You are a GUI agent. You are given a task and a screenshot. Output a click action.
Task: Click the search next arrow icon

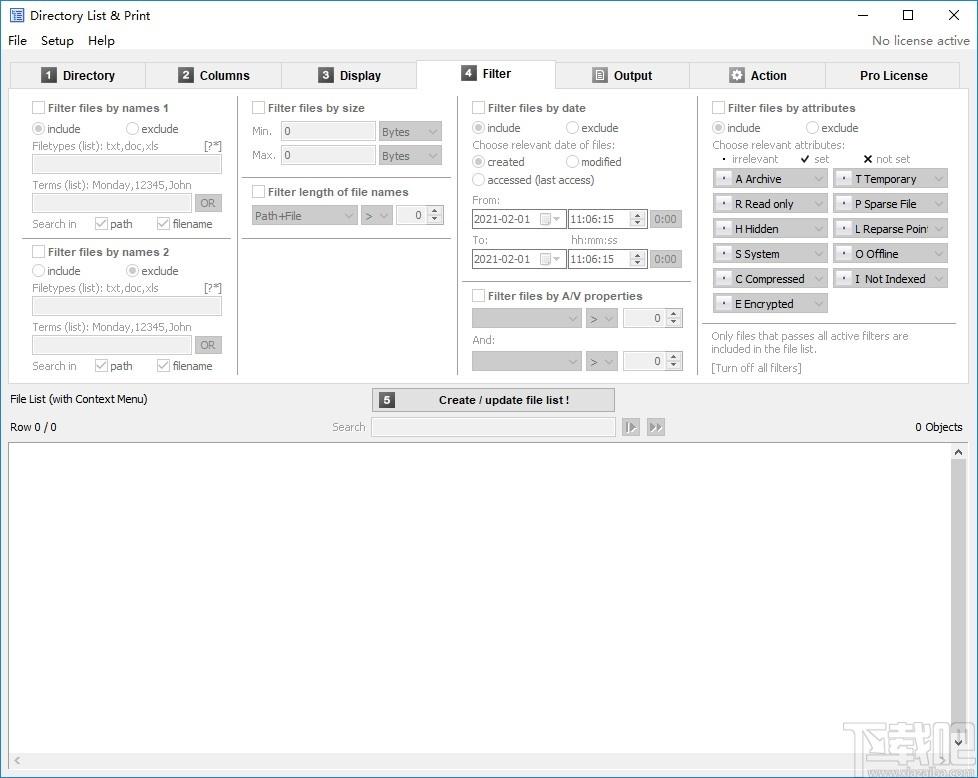tap(631, 427)
